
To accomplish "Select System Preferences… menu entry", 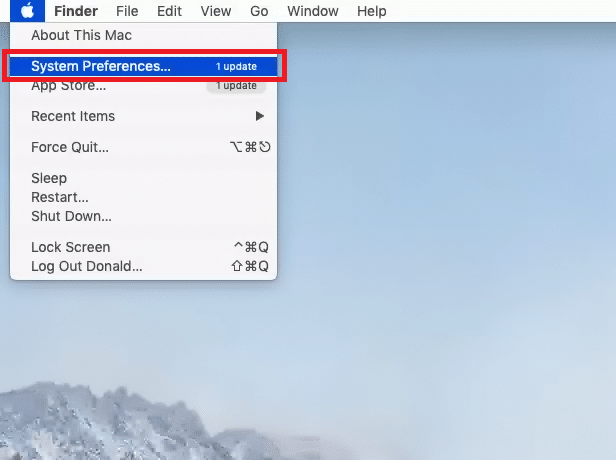I will [x=143, y=66].
